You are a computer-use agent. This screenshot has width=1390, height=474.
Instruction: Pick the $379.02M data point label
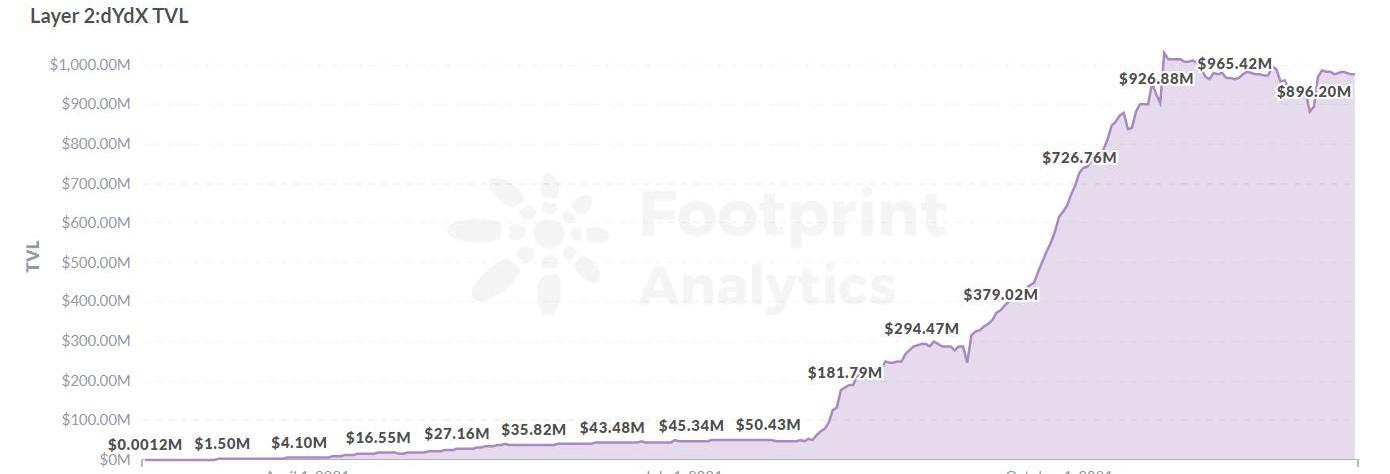pyautogui.click(x=1000, y=295)
